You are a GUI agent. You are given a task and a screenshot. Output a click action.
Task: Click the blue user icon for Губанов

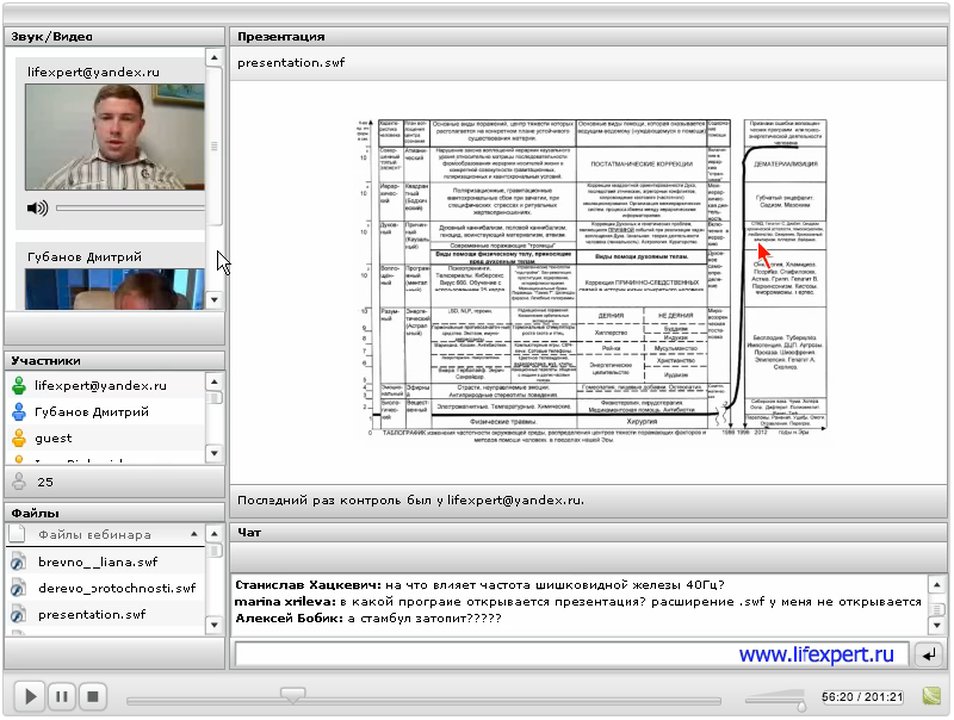tap(19, 412)
